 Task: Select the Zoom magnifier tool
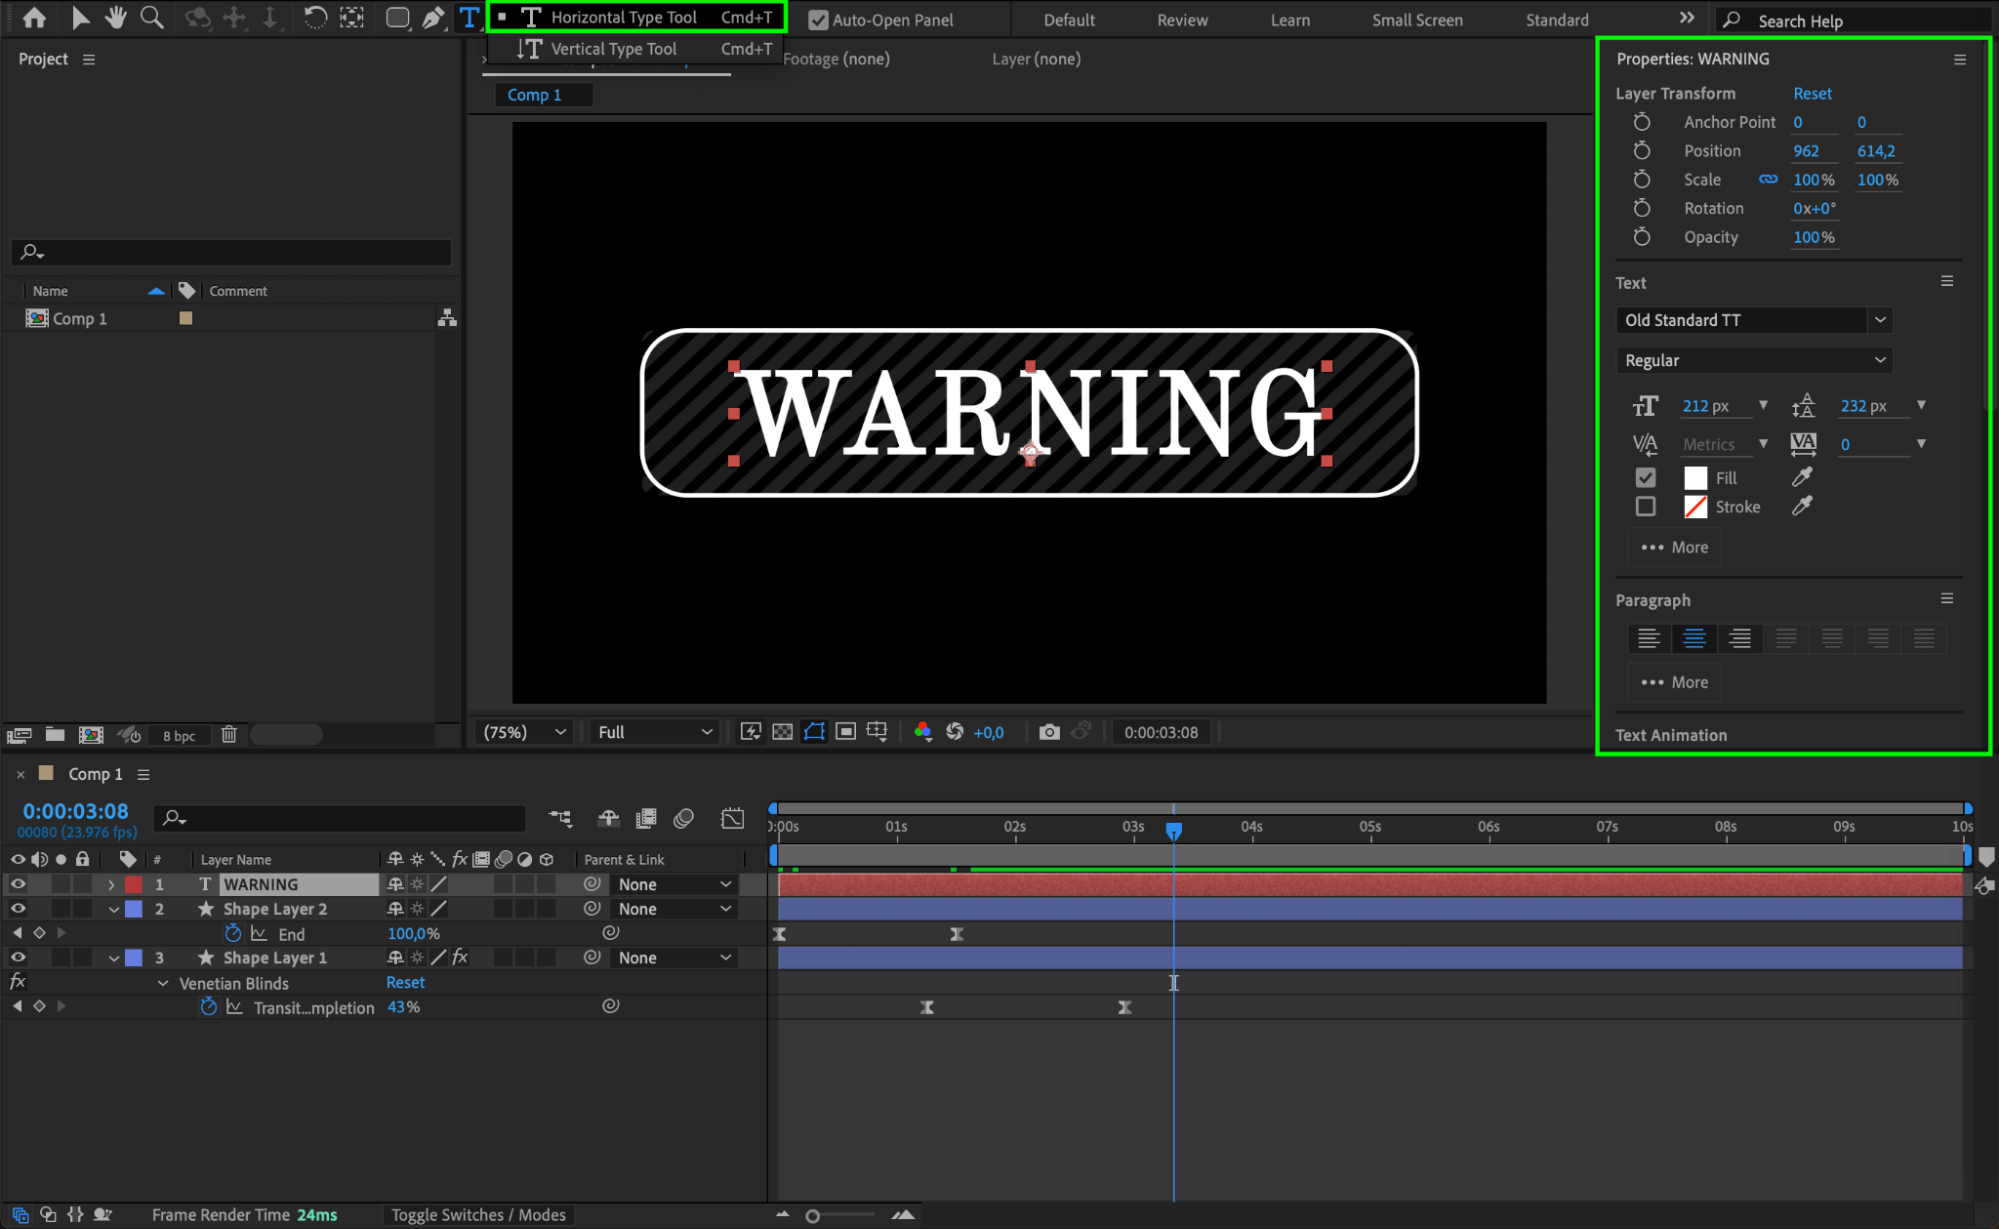pos(152,18)
